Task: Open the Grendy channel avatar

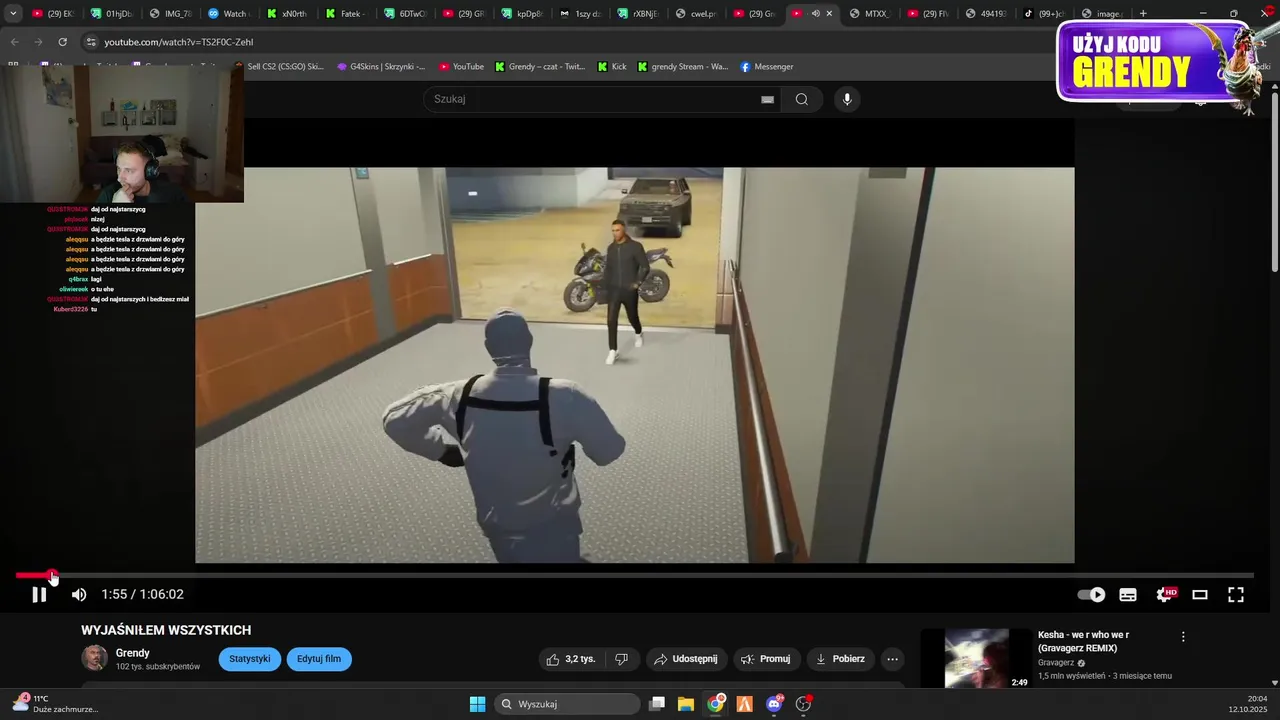Action: (x=94, y=658)
